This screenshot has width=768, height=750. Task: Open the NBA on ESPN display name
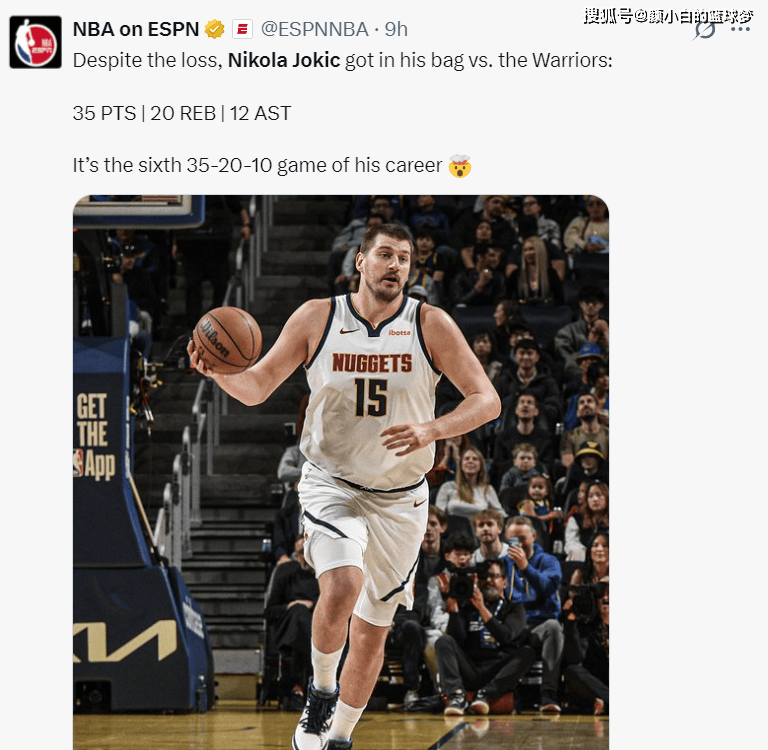(136, 29)
